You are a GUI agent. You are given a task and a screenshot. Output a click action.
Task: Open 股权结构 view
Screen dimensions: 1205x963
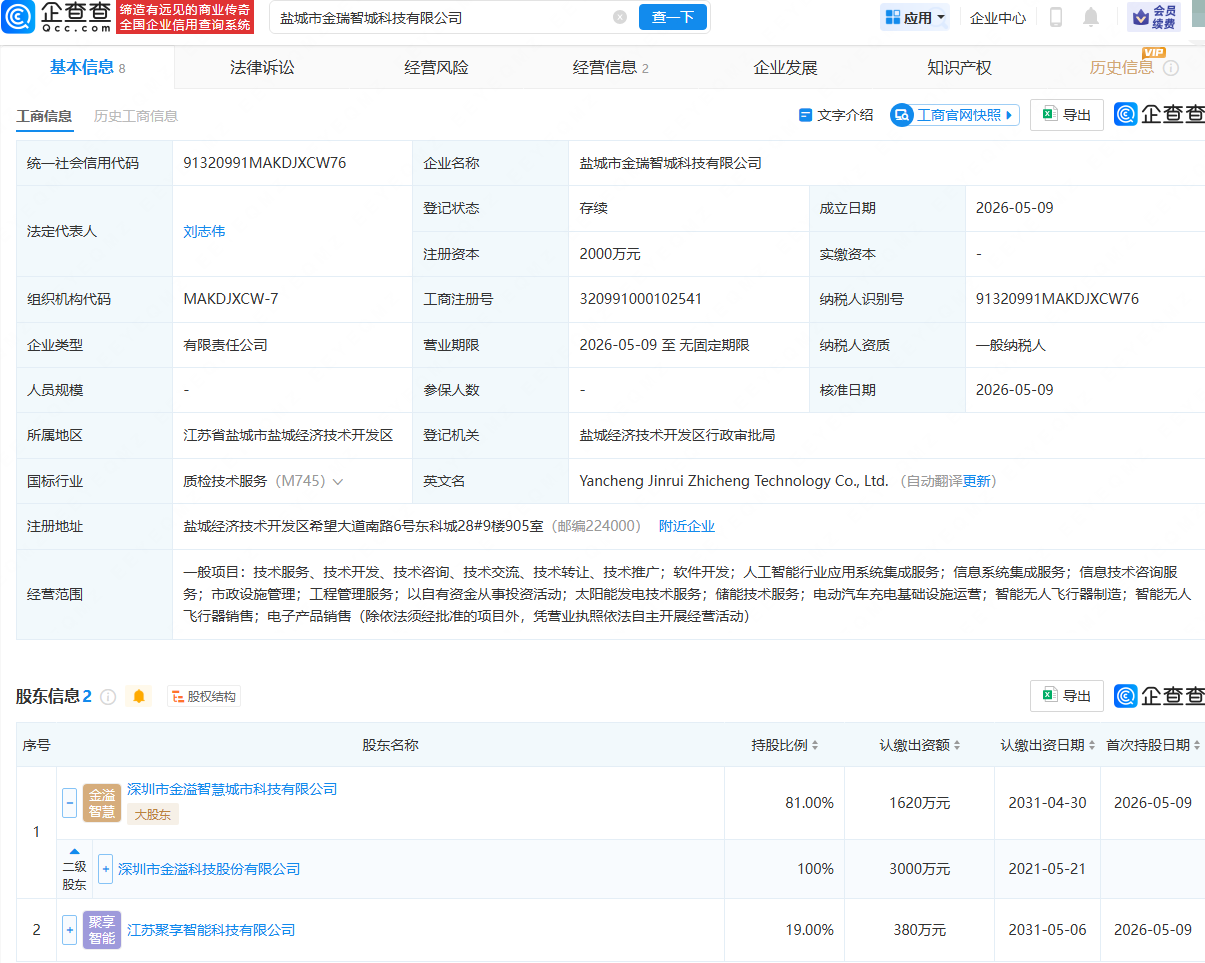(203, 696)
